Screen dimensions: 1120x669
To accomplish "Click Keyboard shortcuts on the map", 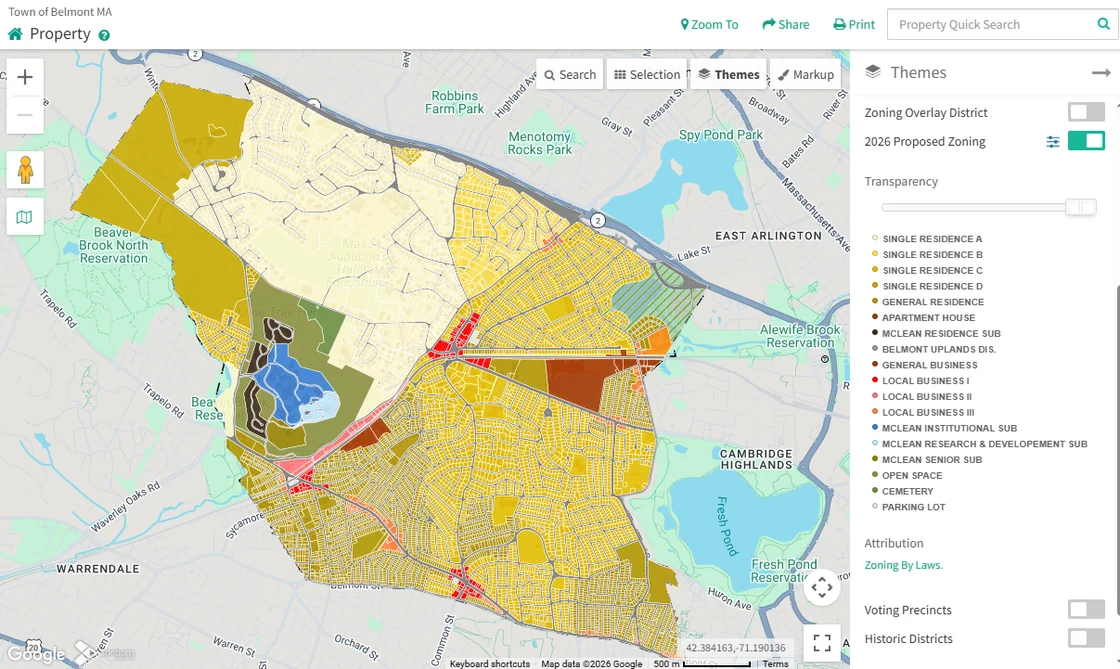I will pos(490,663).
